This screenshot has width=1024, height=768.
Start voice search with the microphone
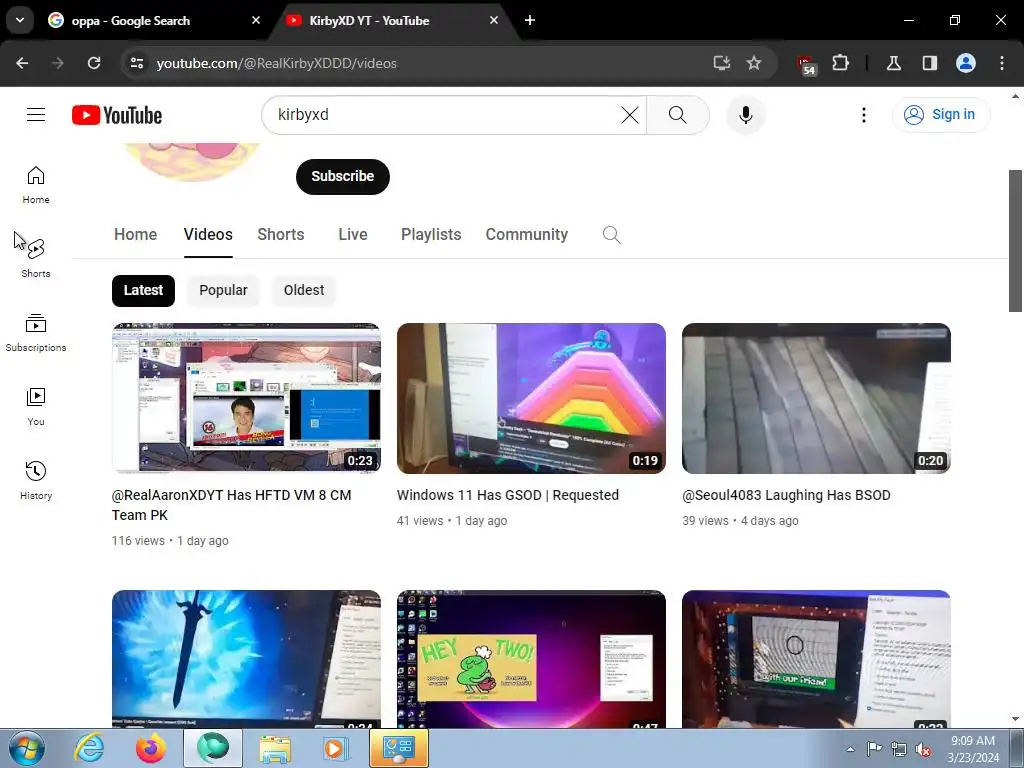pos(745,115)
